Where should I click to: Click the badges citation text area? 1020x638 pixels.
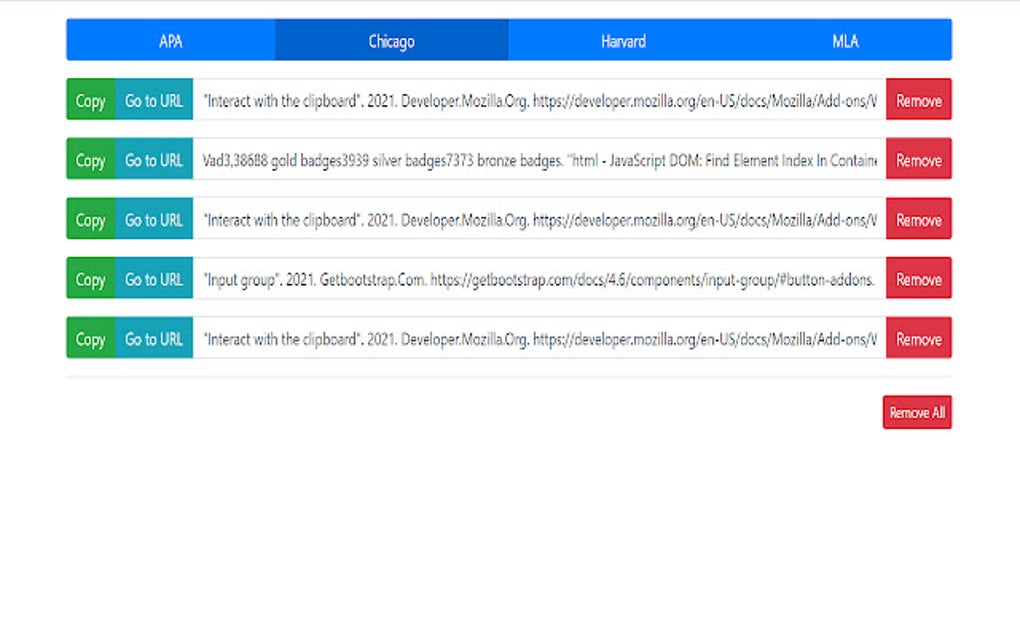[x=540, y=159]
